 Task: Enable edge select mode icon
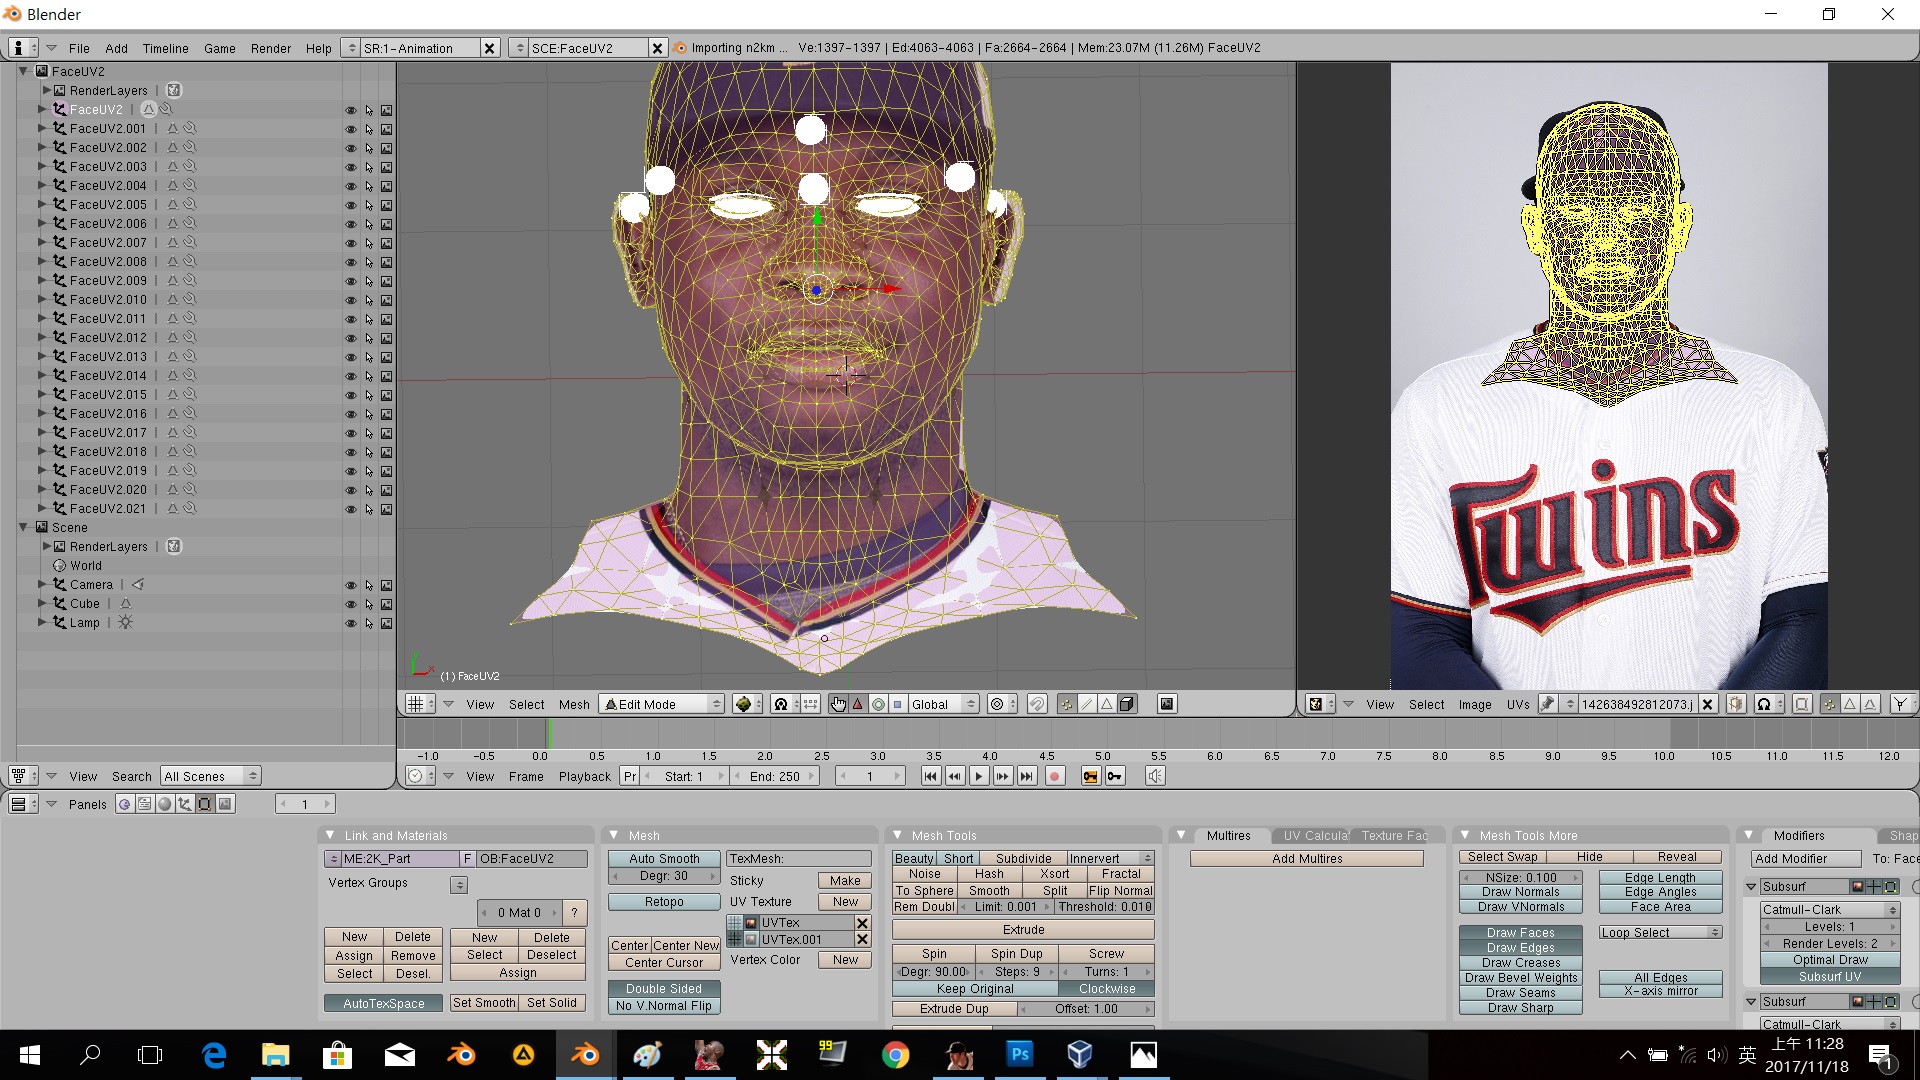tap(1087, 704)
